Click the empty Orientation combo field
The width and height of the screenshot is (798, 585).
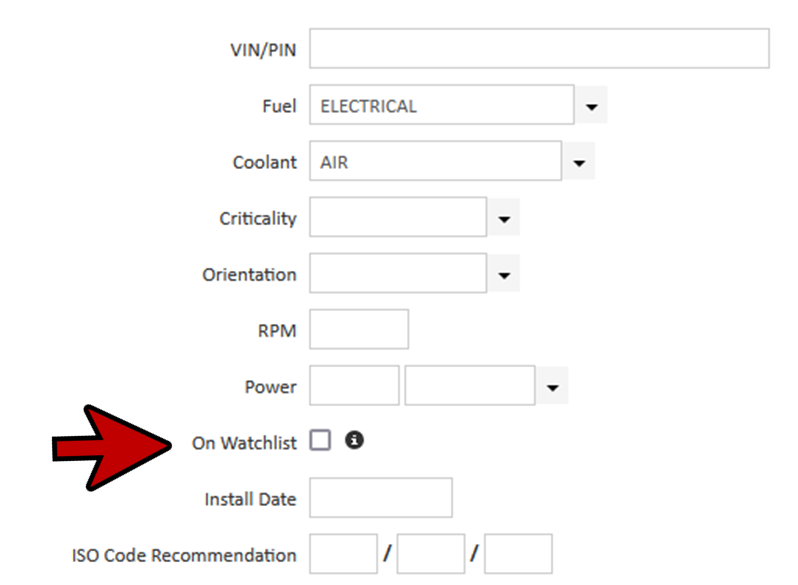[398, 274]
